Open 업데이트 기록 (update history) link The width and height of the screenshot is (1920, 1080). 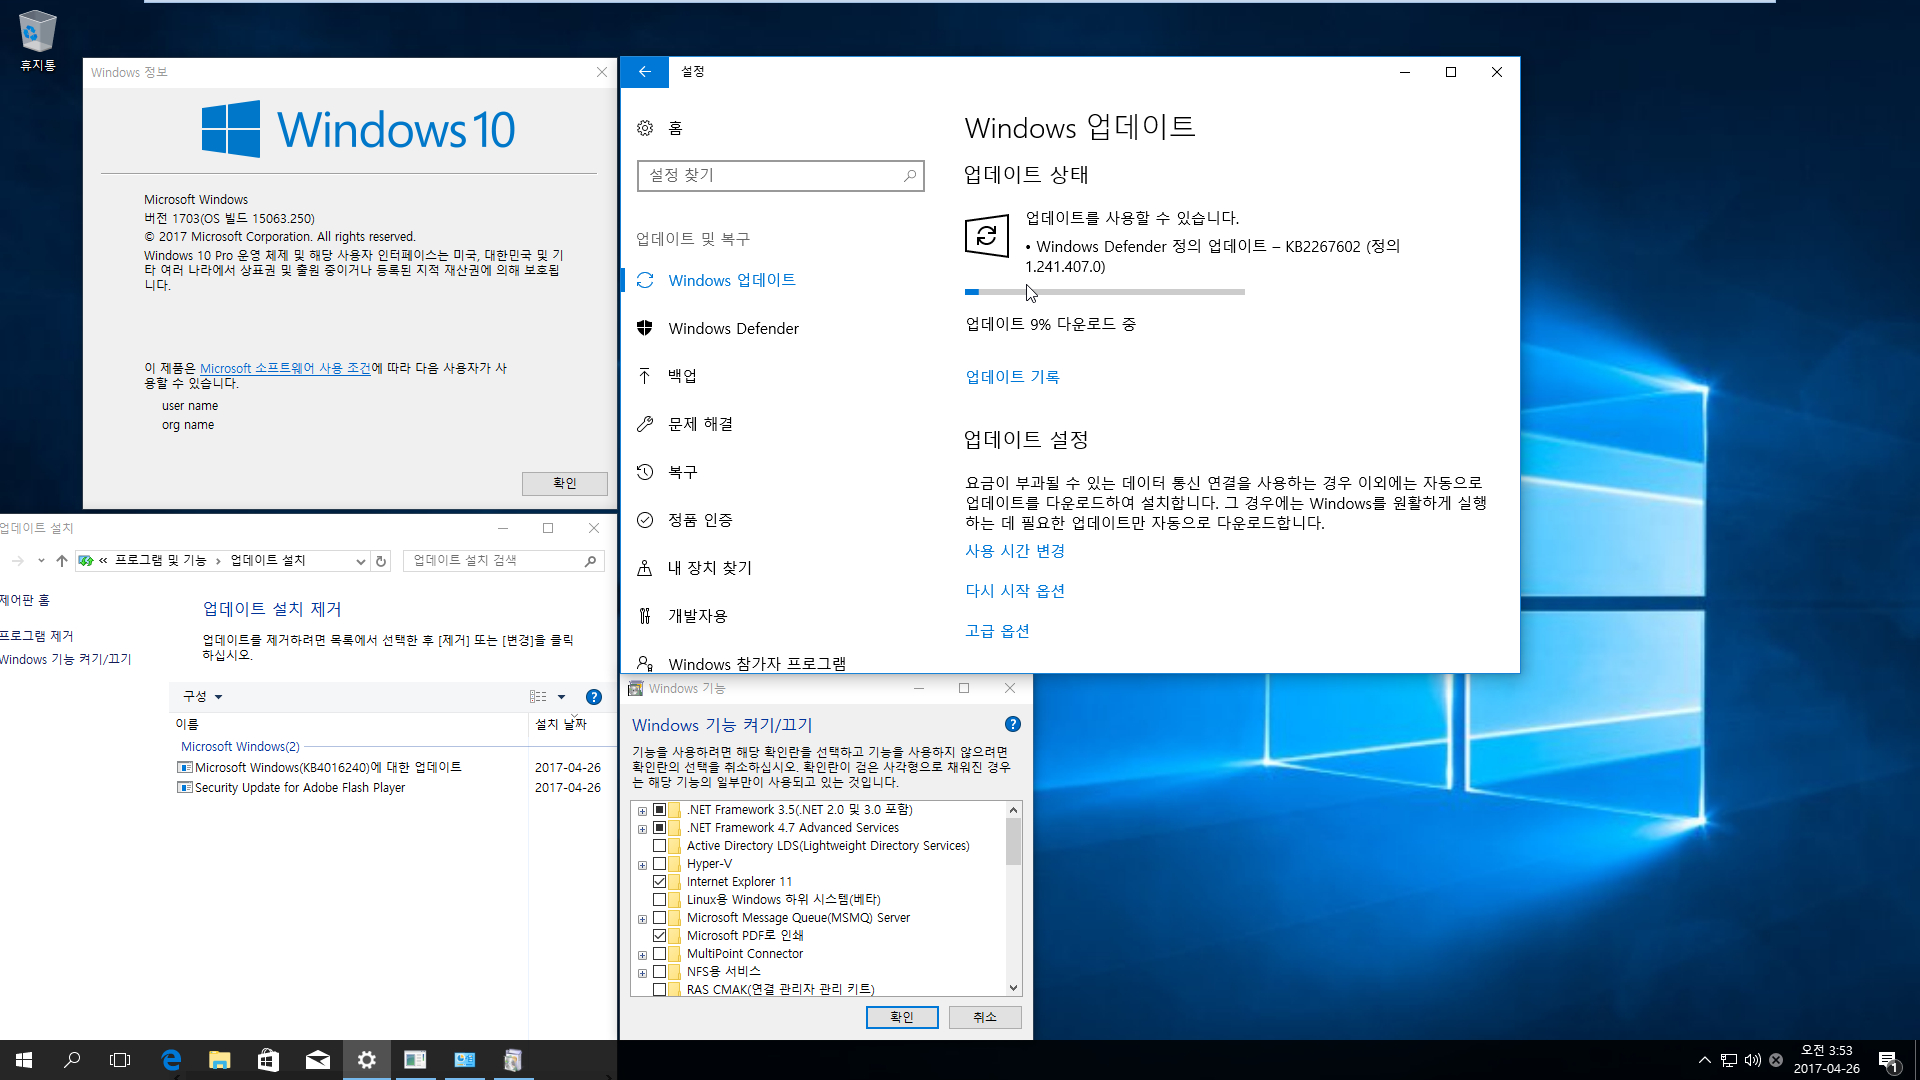point(1012,377)
